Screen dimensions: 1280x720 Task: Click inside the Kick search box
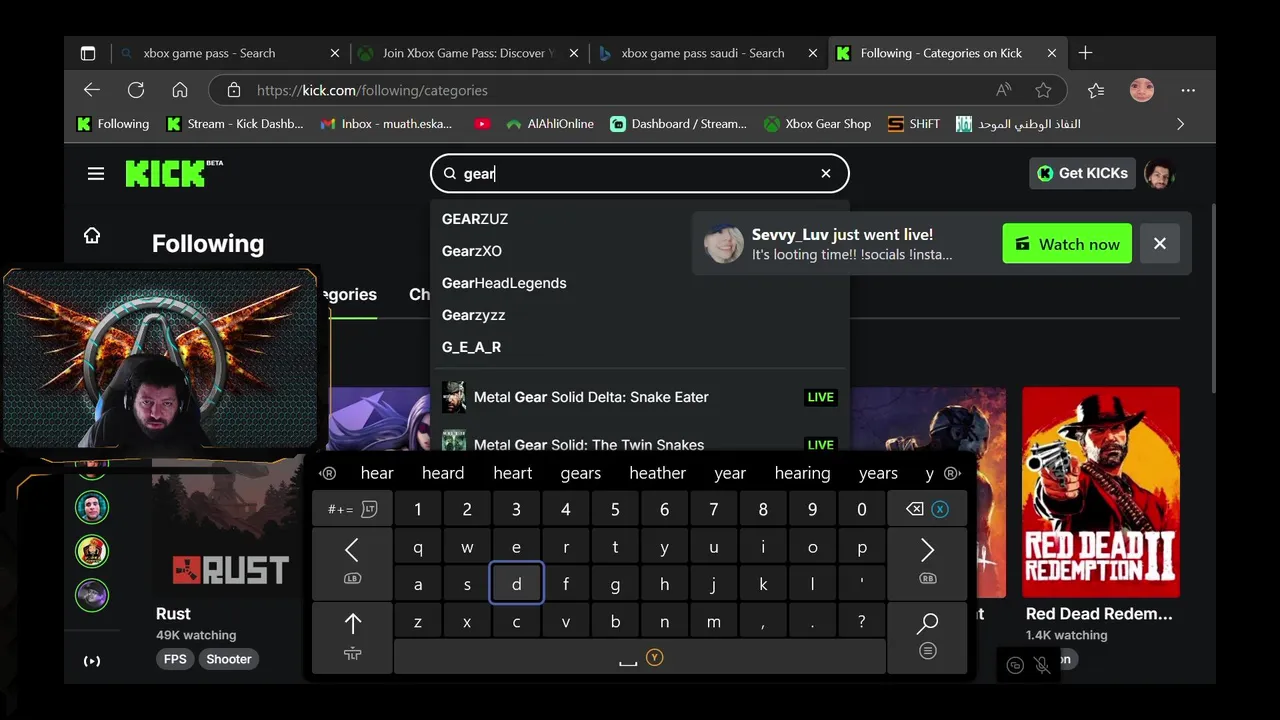coord(640,173)
